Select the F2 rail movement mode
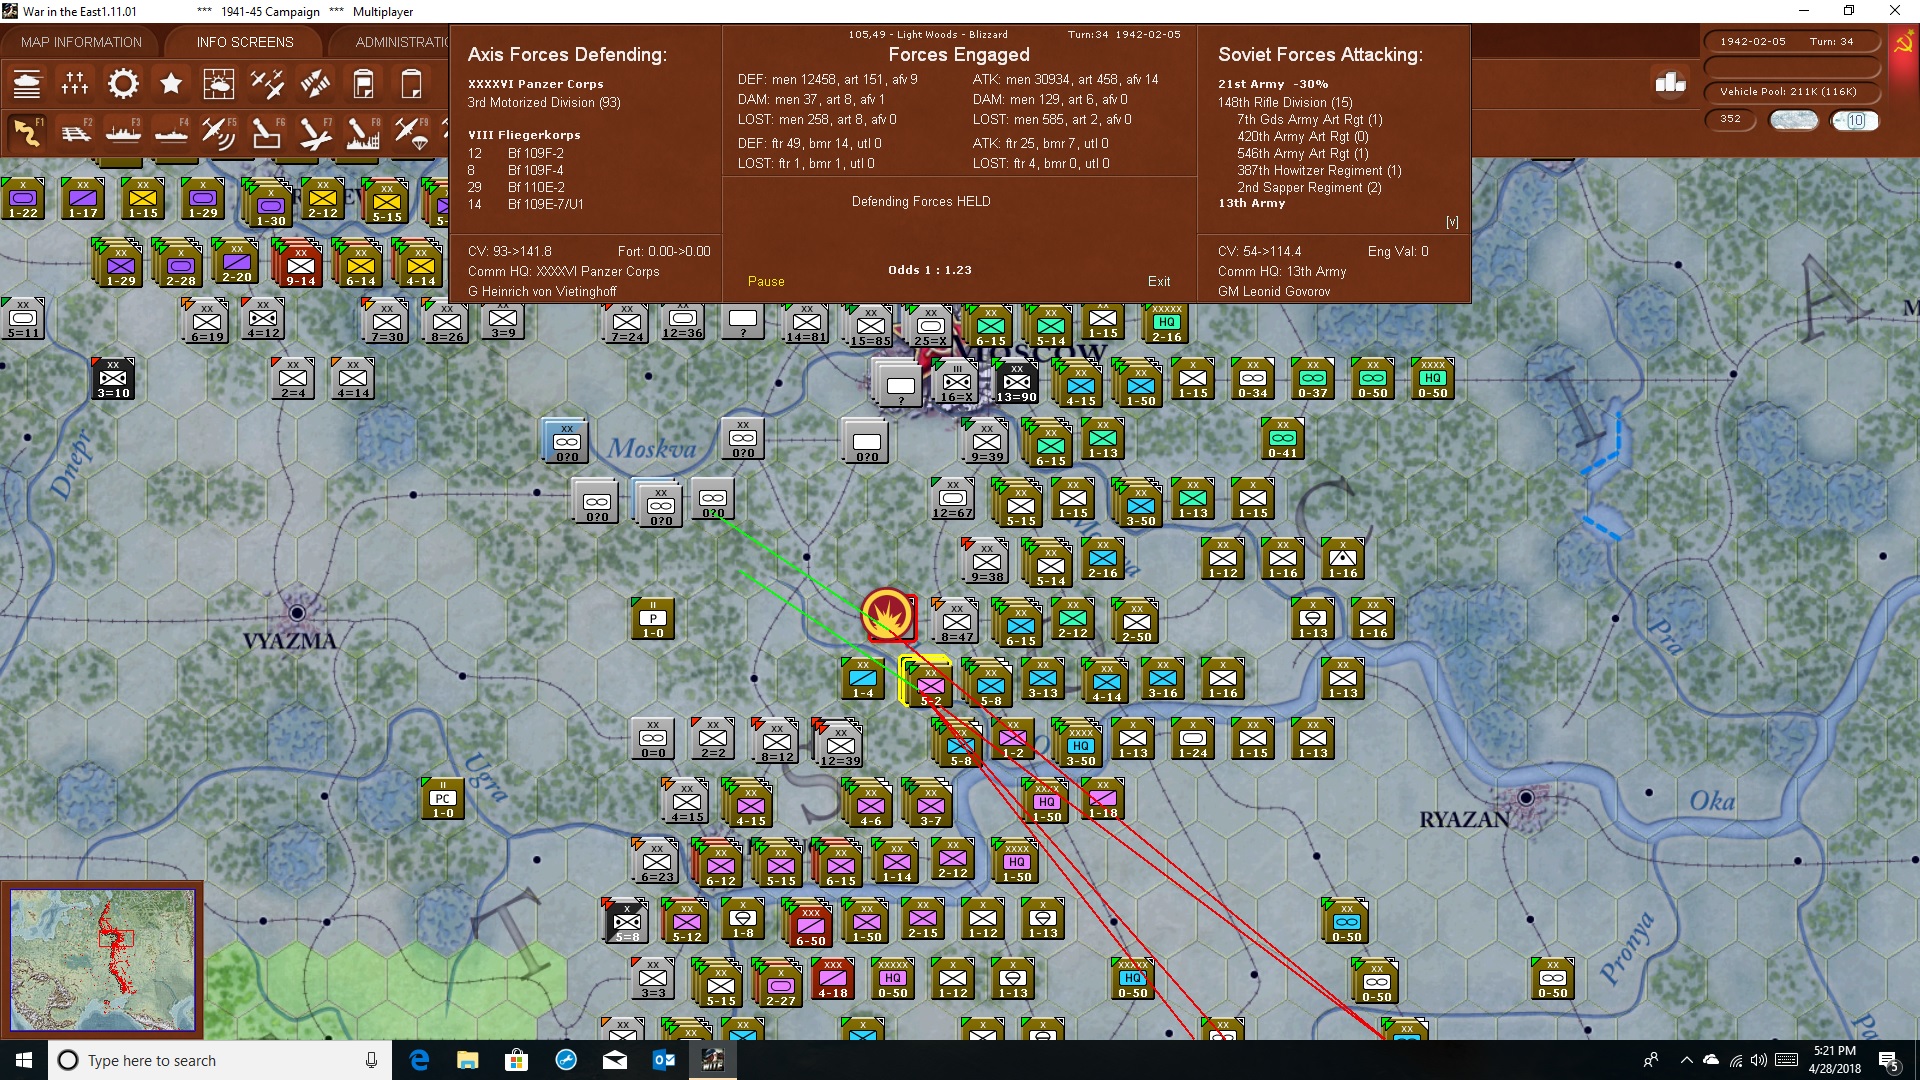This screenshot has height=1080, width=1920. coord(75,133)
